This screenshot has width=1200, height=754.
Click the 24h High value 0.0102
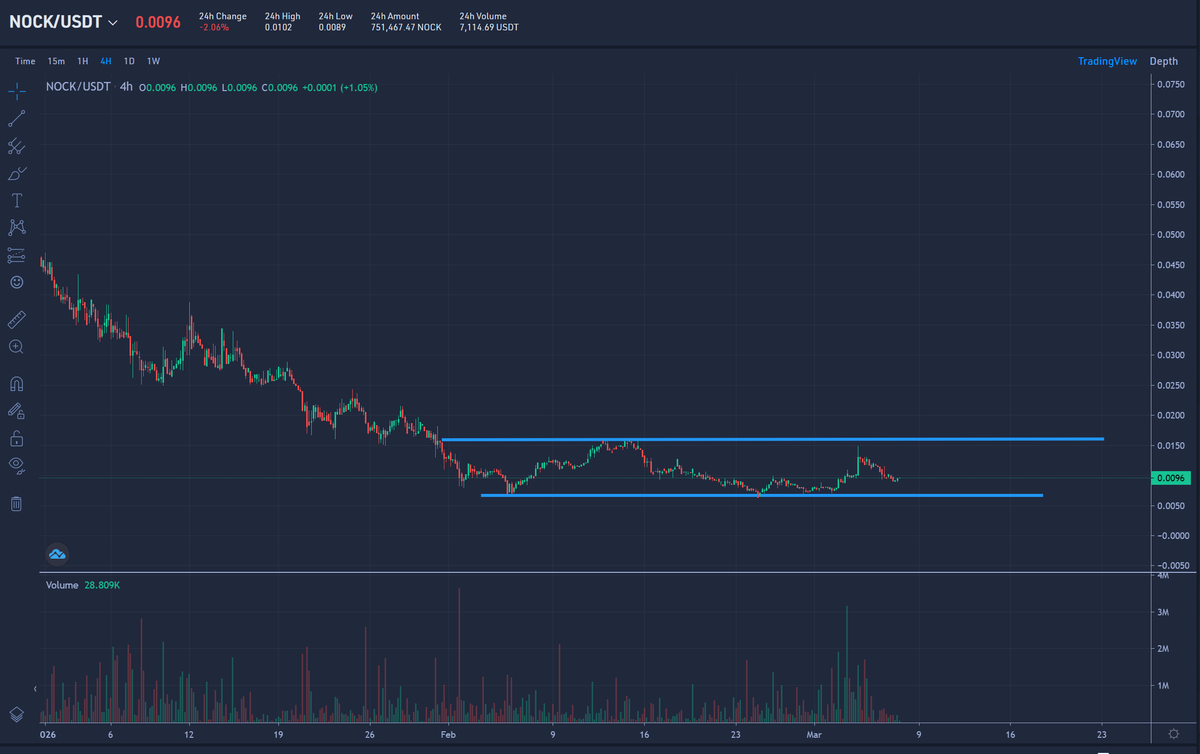point(279,27)
